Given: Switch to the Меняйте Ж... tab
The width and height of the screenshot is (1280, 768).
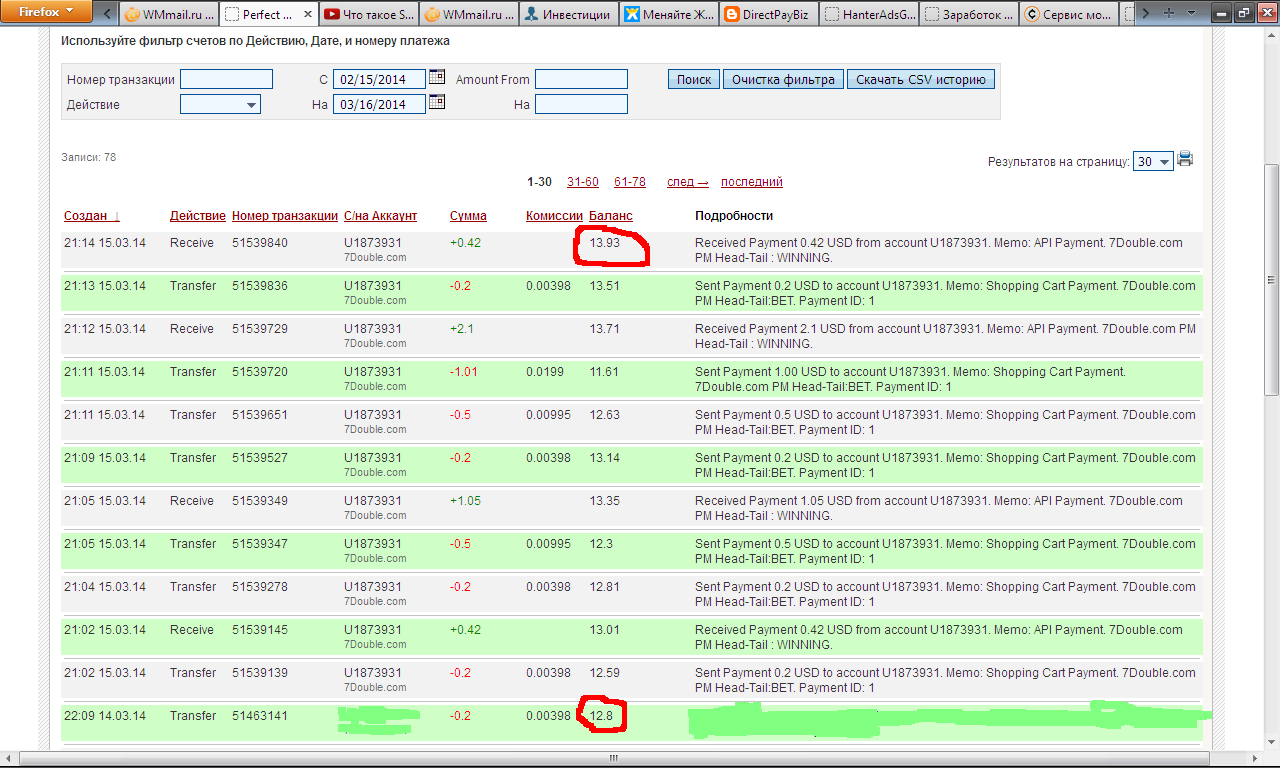Looking at the screenshot, I should point(668,14).
